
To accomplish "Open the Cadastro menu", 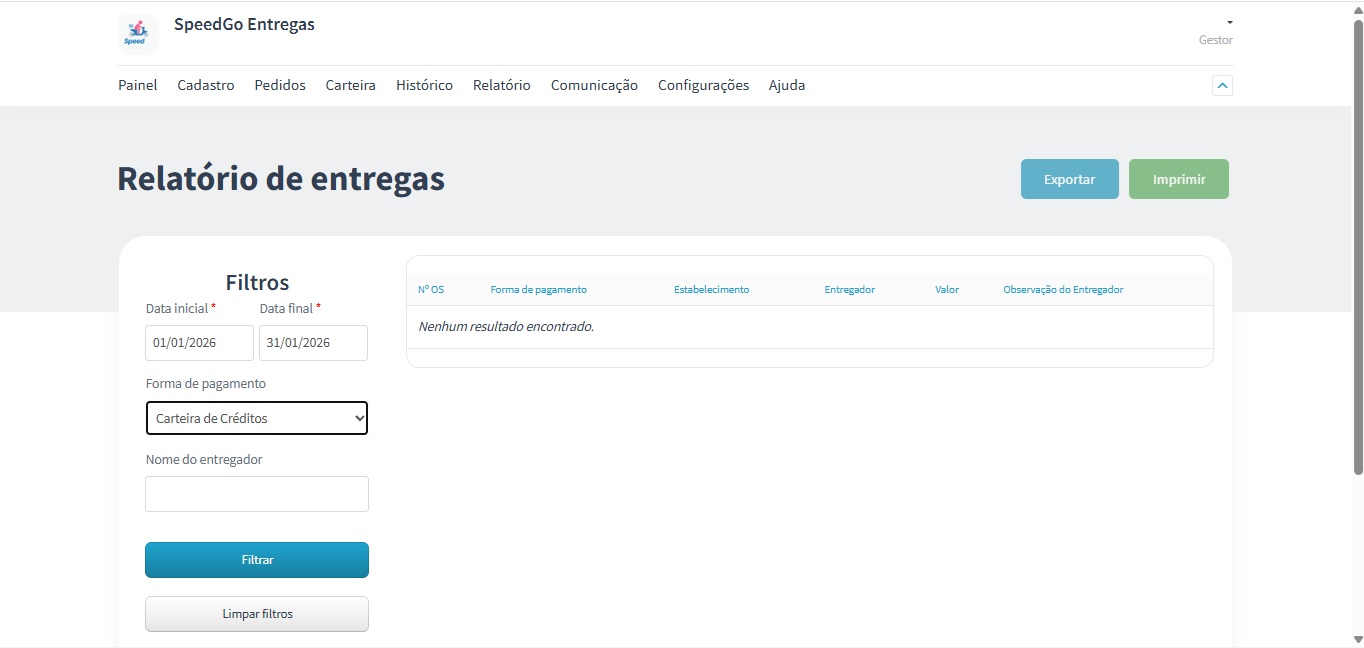I will [206, 86].
